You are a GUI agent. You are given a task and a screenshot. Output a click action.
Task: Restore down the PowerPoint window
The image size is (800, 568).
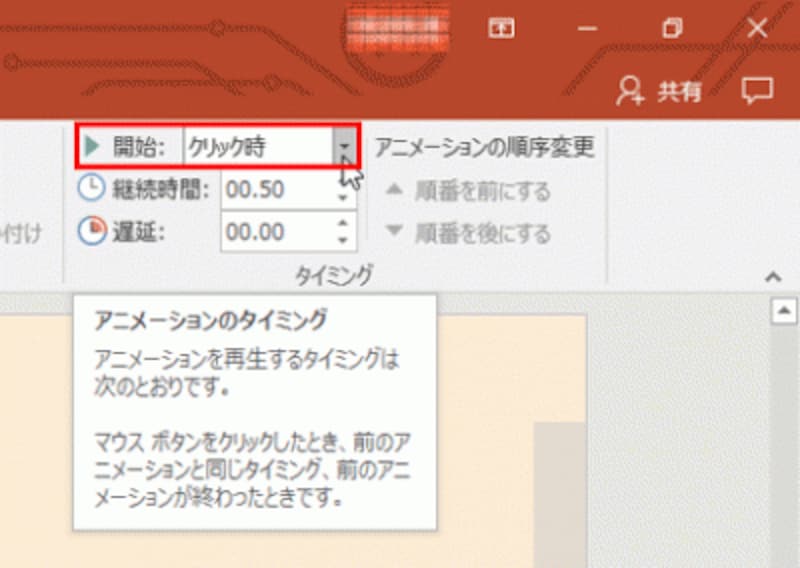672,28
